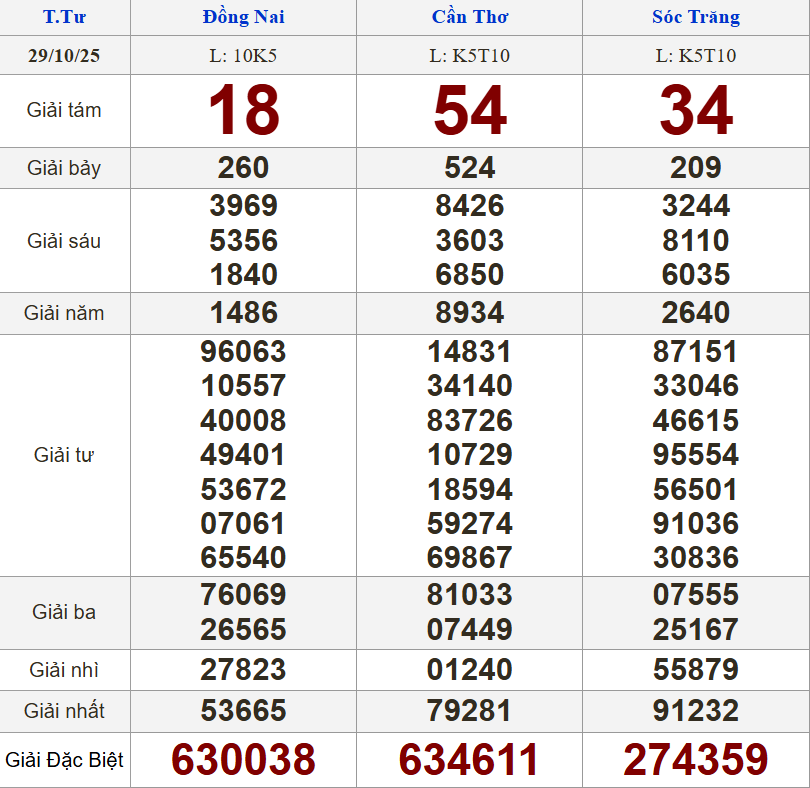The width and height of the screenshot is (810, 788).
Task: Click the Giải tám row label
Action: [x=64, y=111]
